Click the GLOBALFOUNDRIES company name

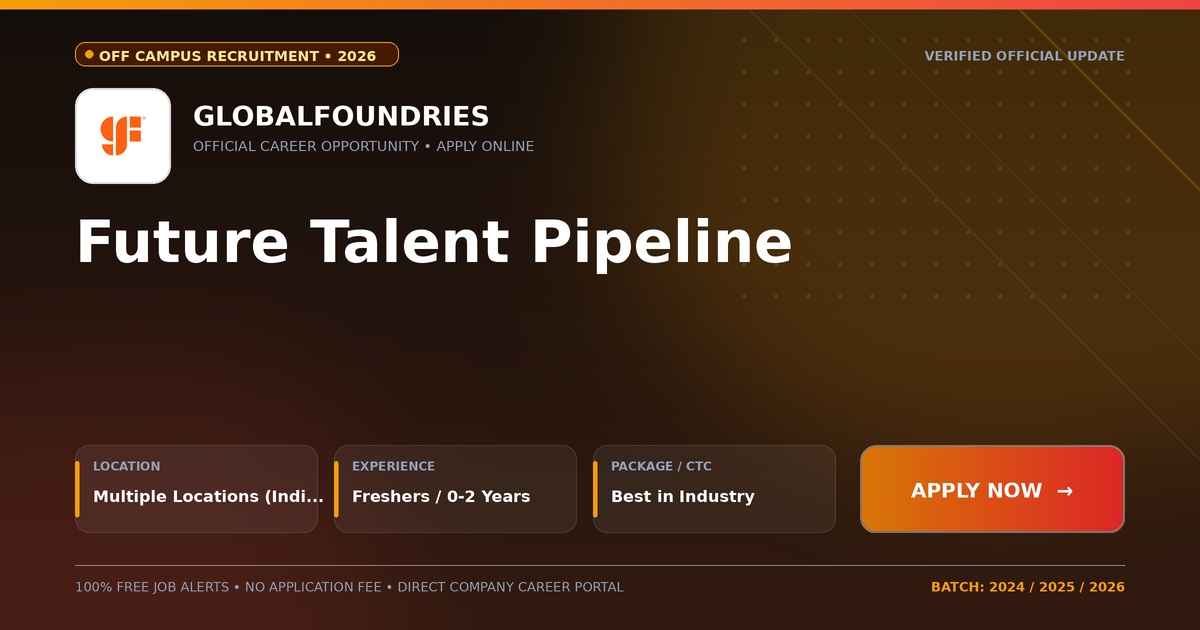341,116
